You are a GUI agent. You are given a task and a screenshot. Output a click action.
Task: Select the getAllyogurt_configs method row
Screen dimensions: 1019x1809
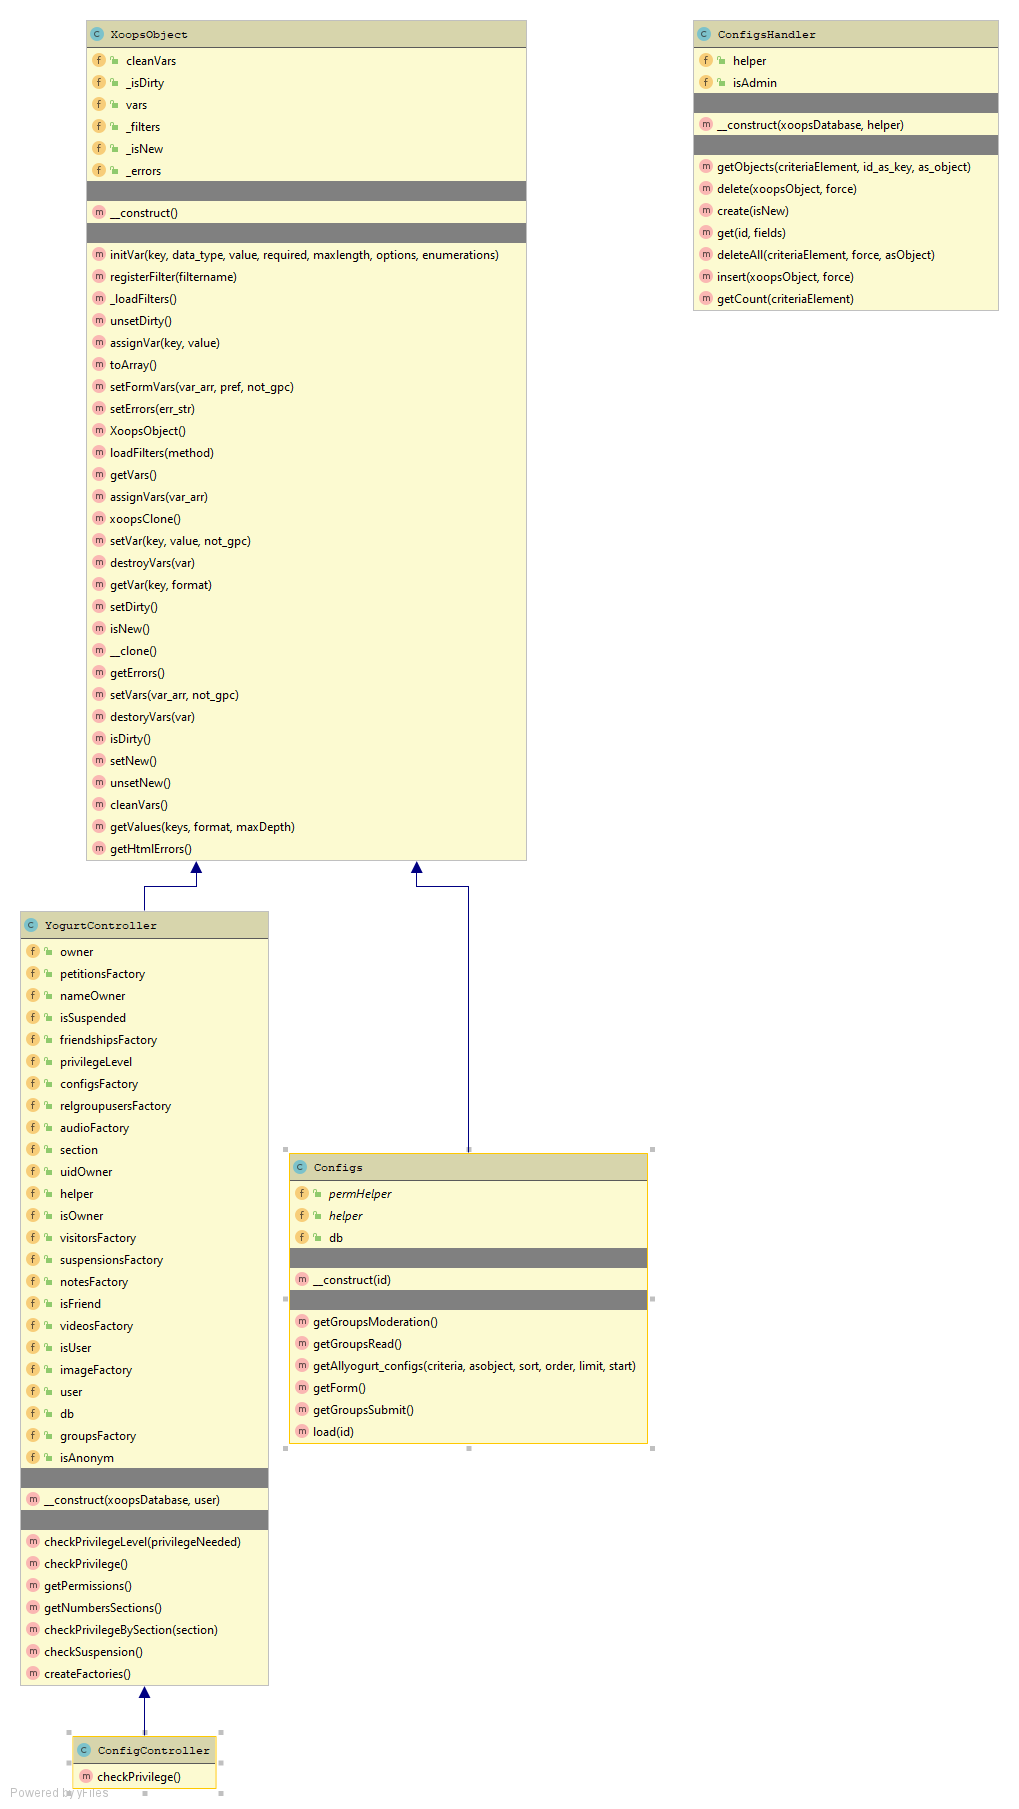[x=474, y=1365]
